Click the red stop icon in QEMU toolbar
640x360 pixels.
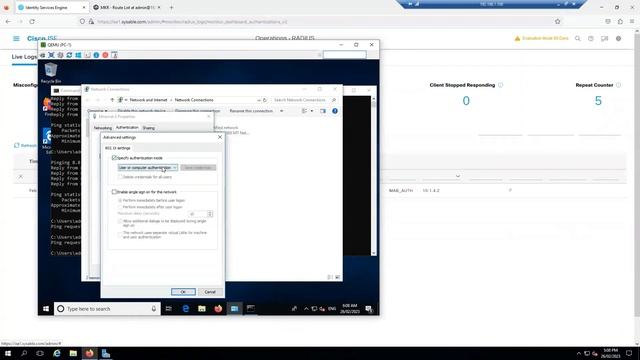coord(105,55)
